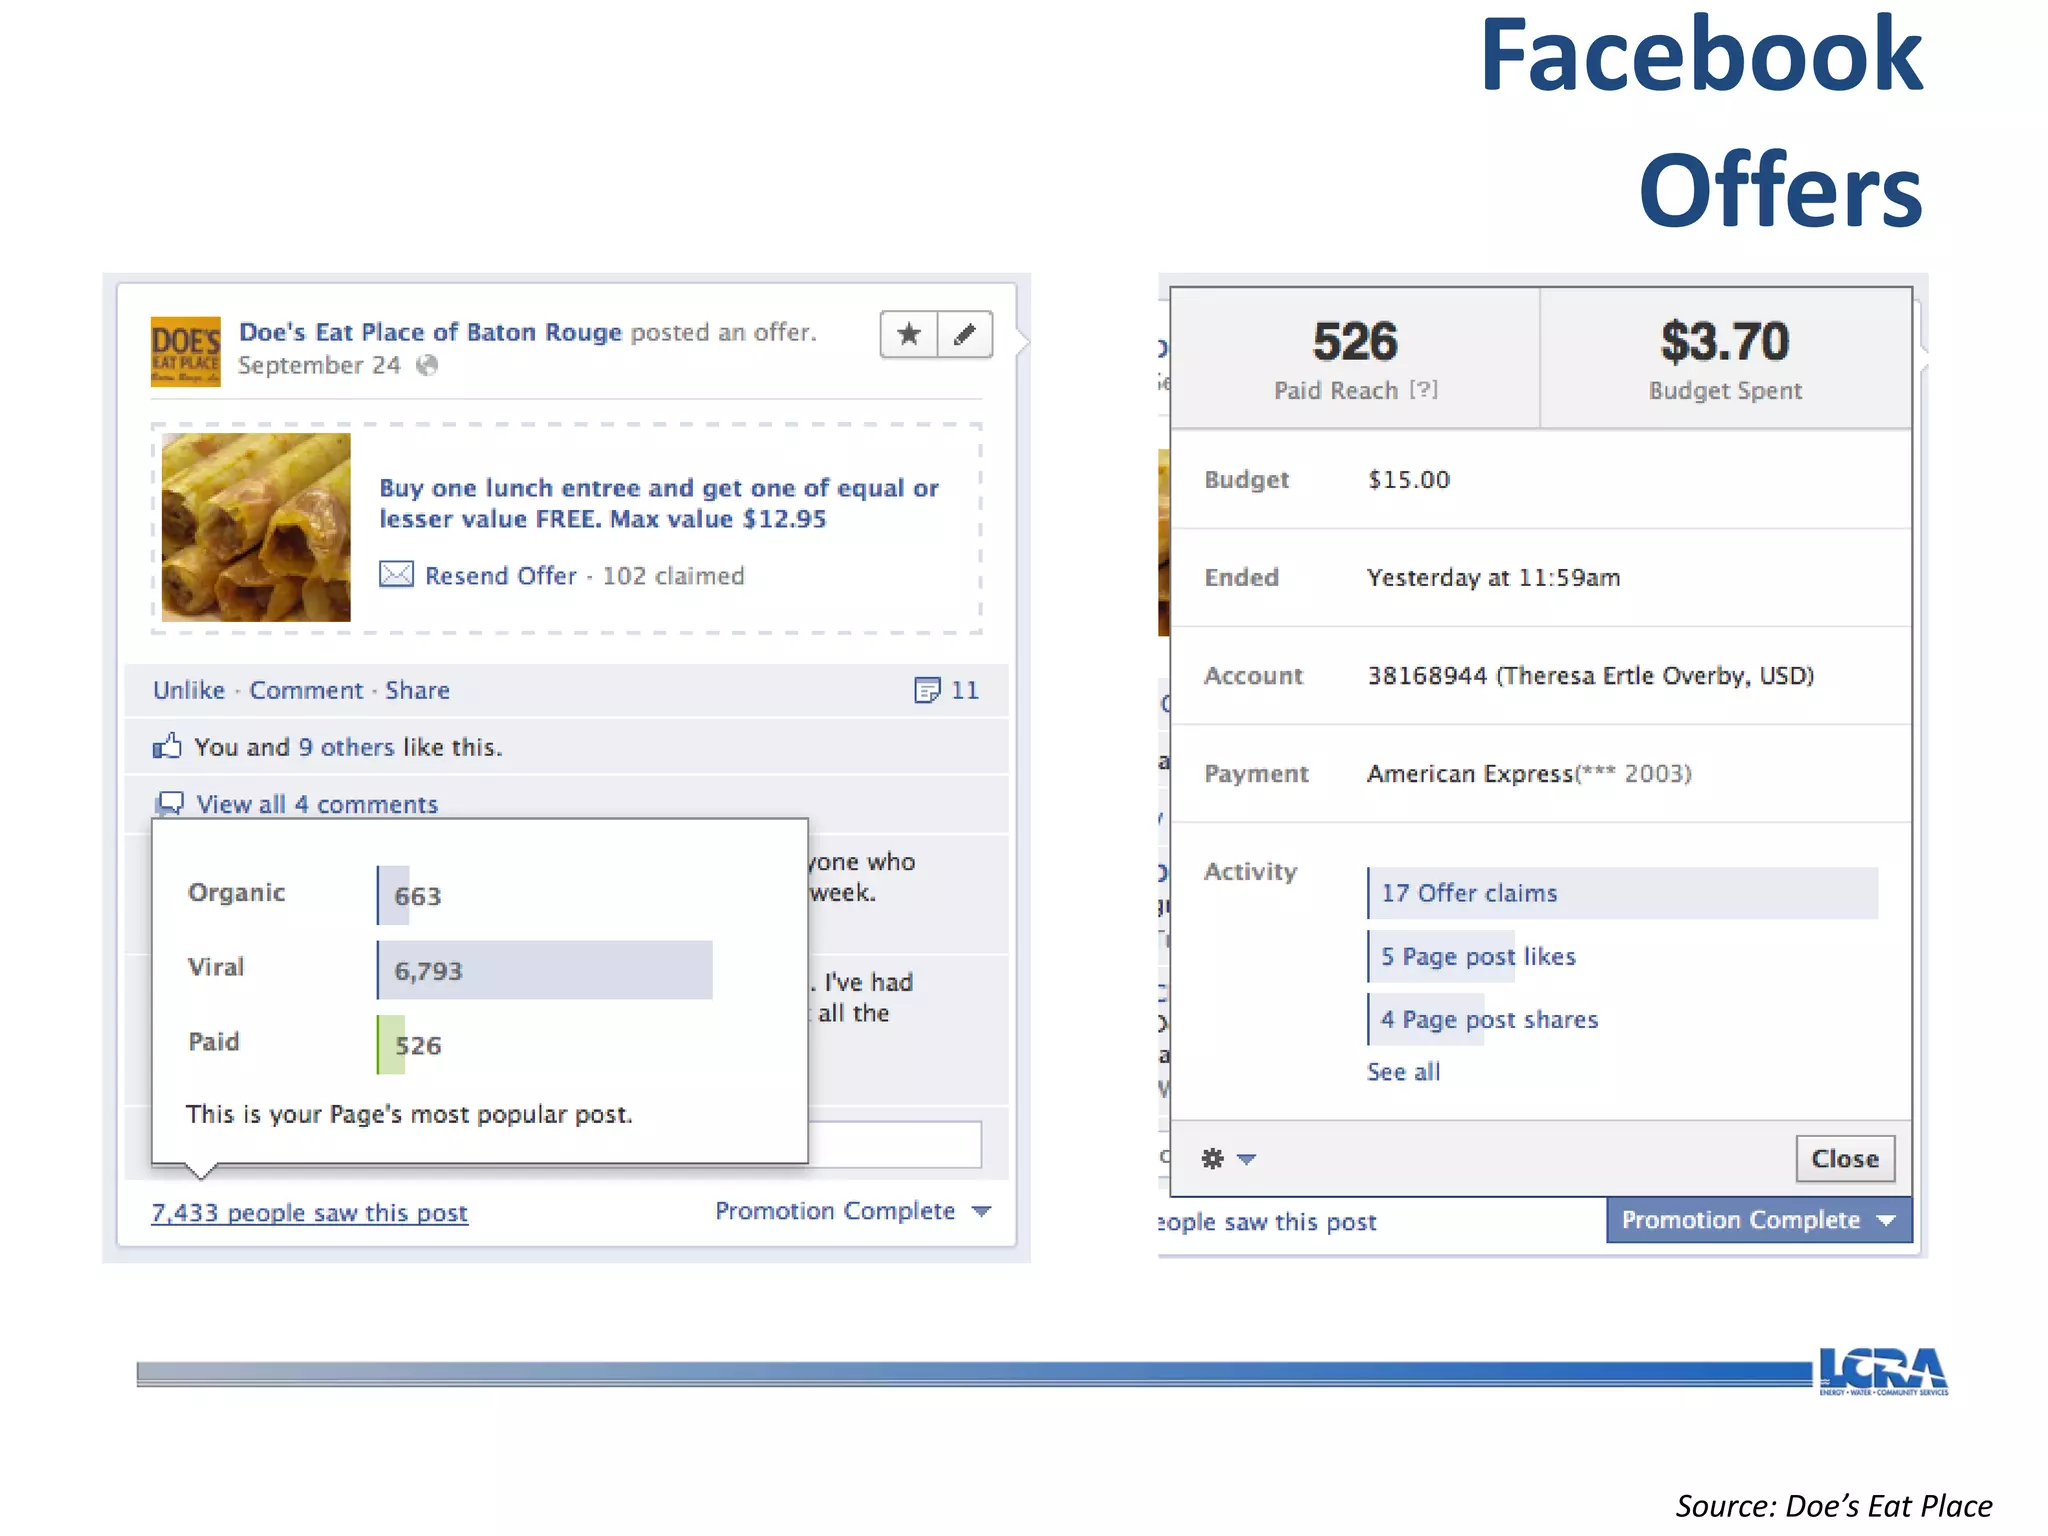2048x1536 pixels.
Task: Click the Resend Offer link
Action: click(x=501, y=576)
